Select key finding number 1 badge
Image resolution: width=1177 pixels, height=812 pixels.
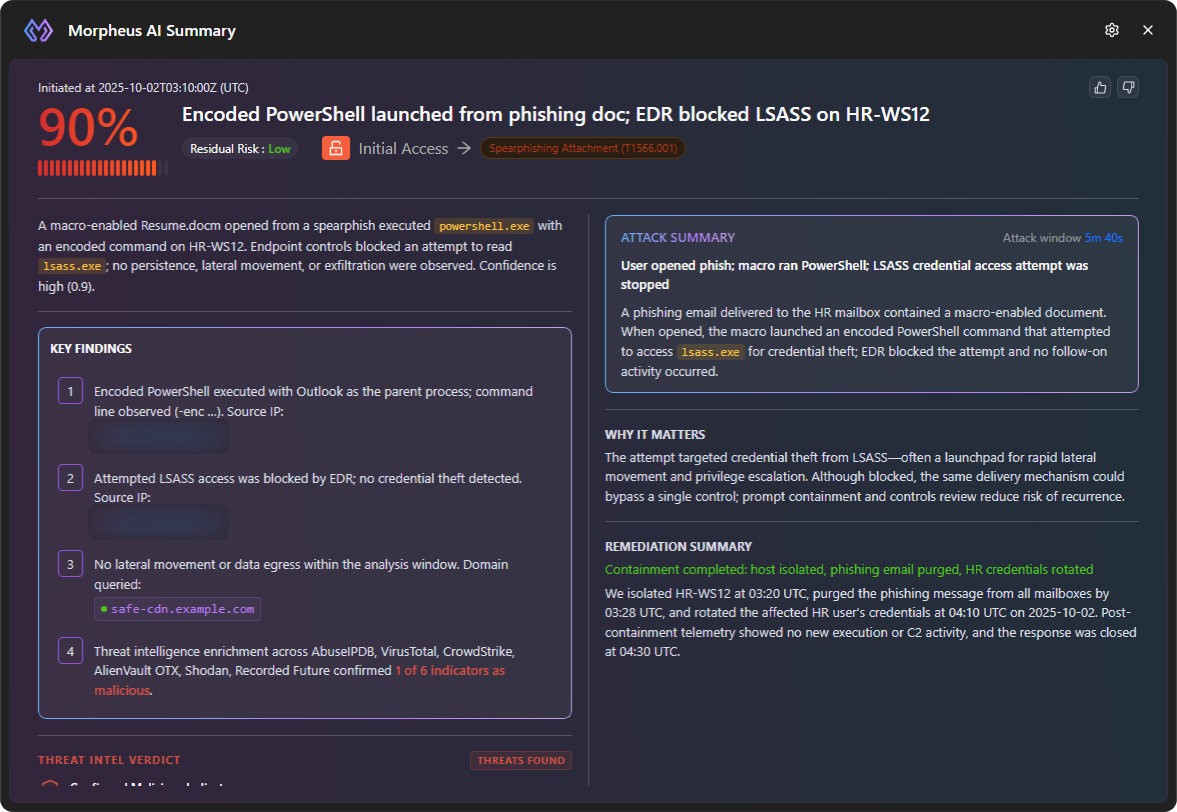tap(71, 391)
